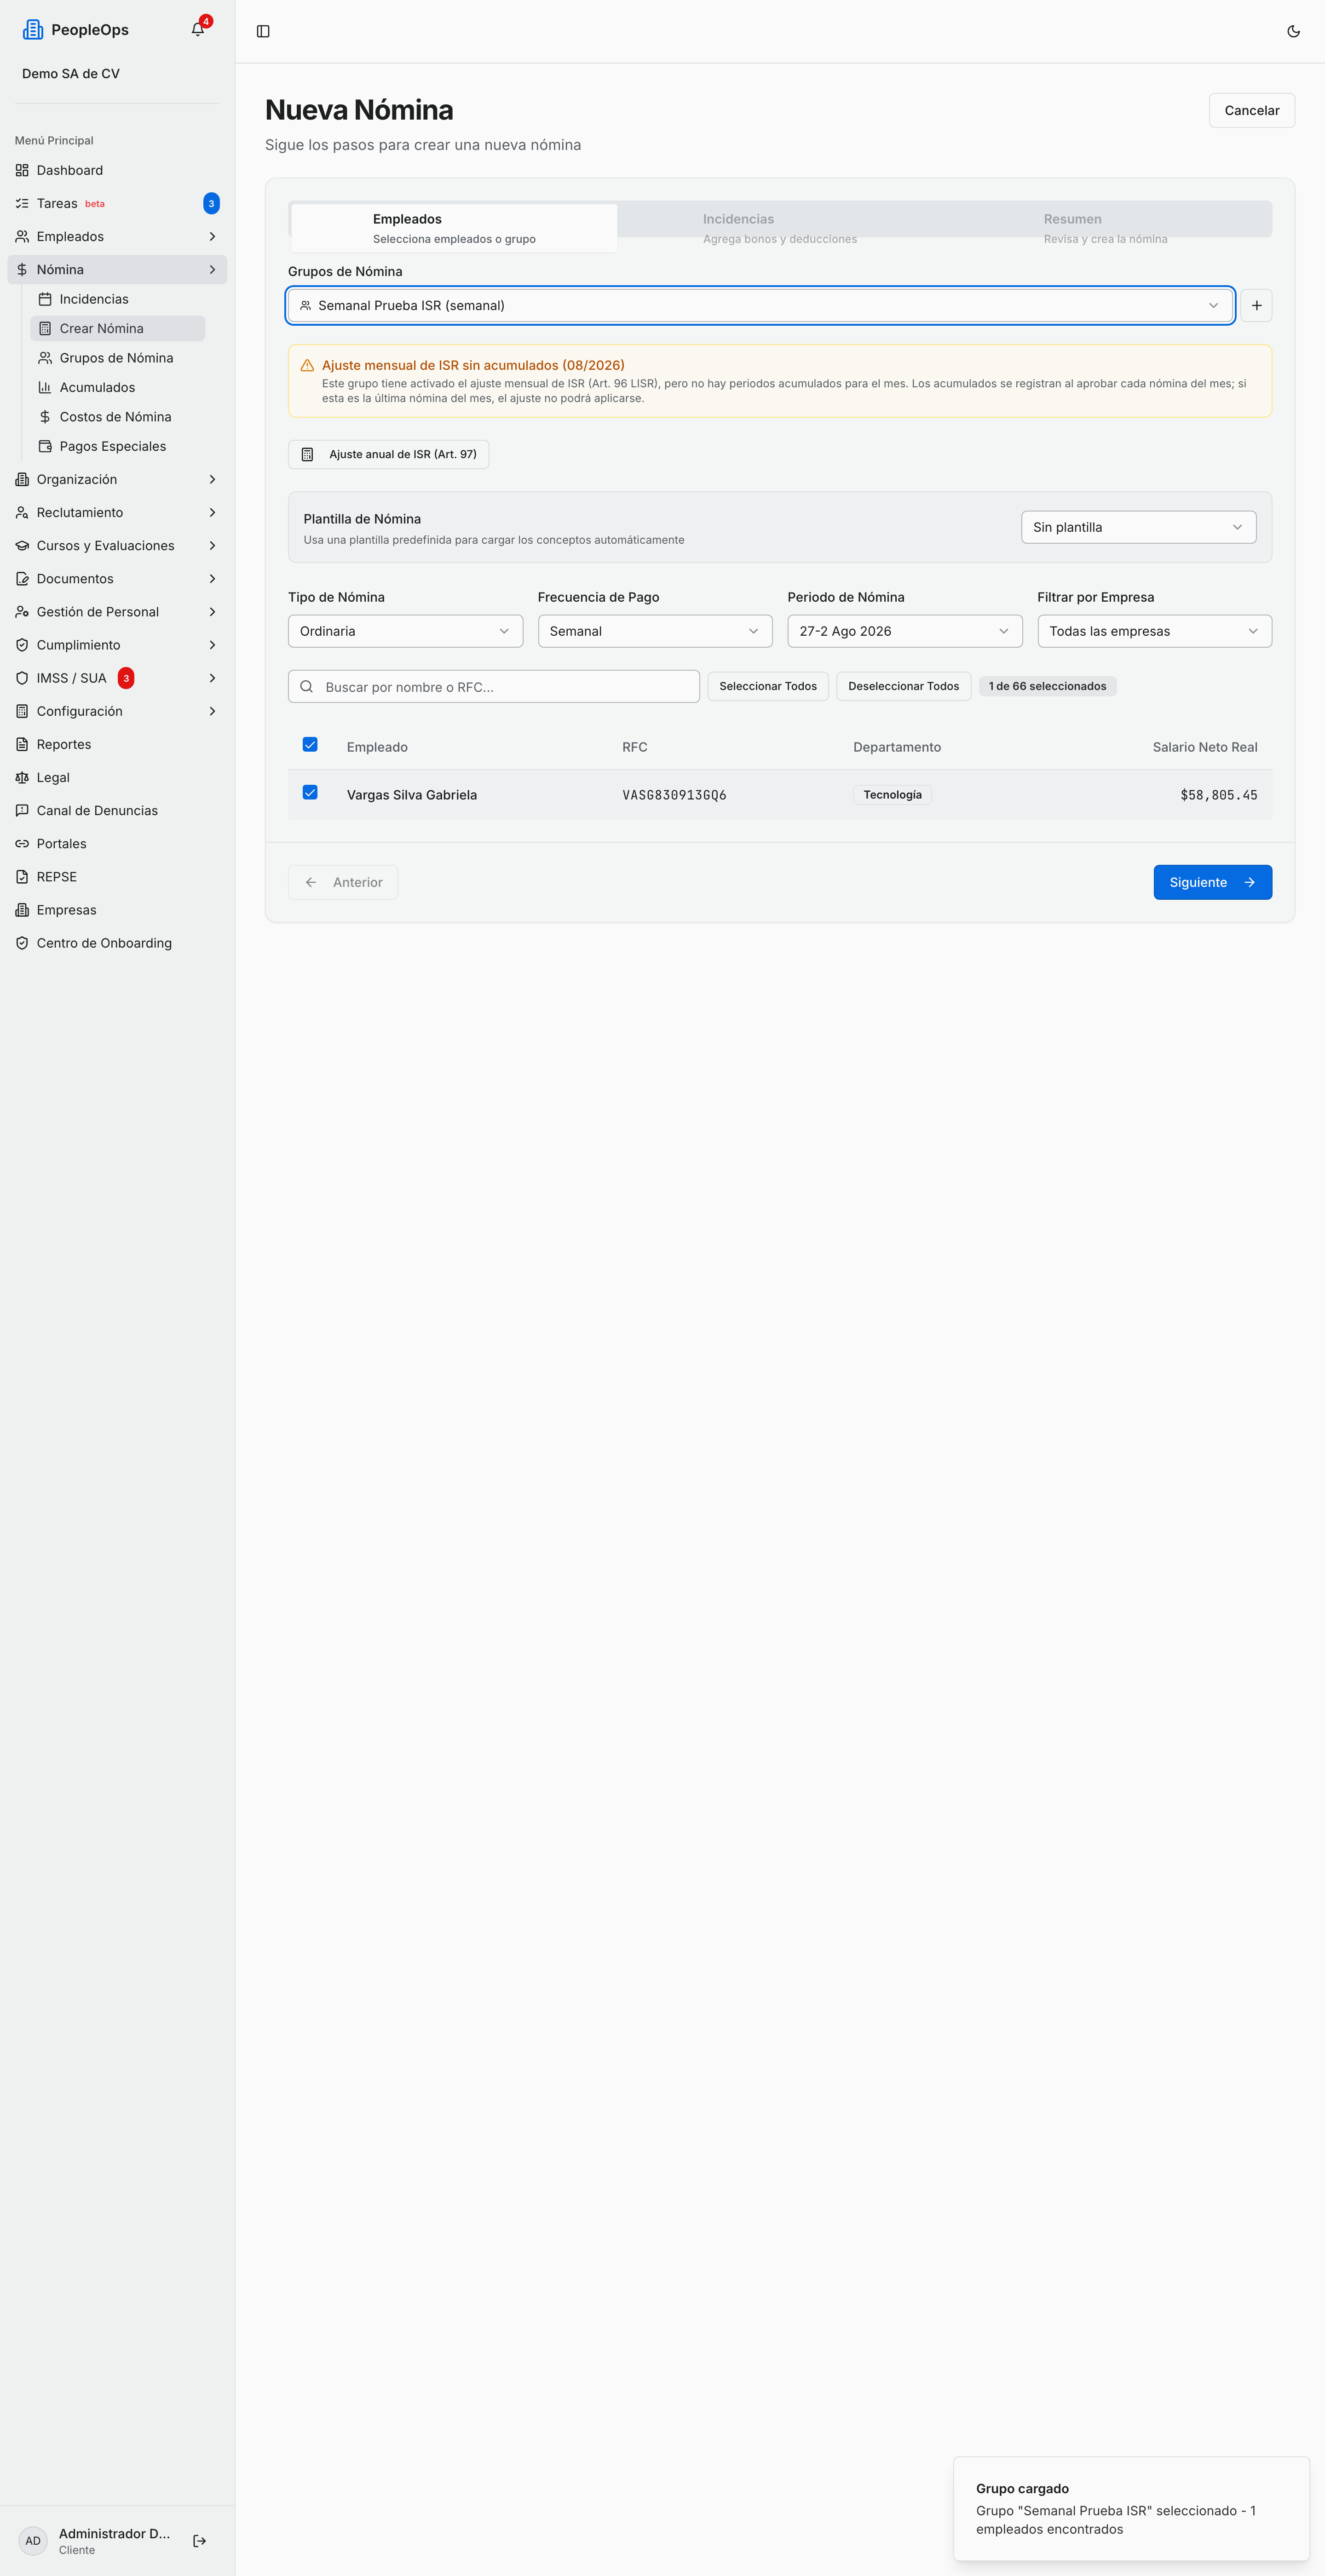Screen dimensions: 1325x2576
Task: Open Acumulados in sidebar
Action: point(117,387)
